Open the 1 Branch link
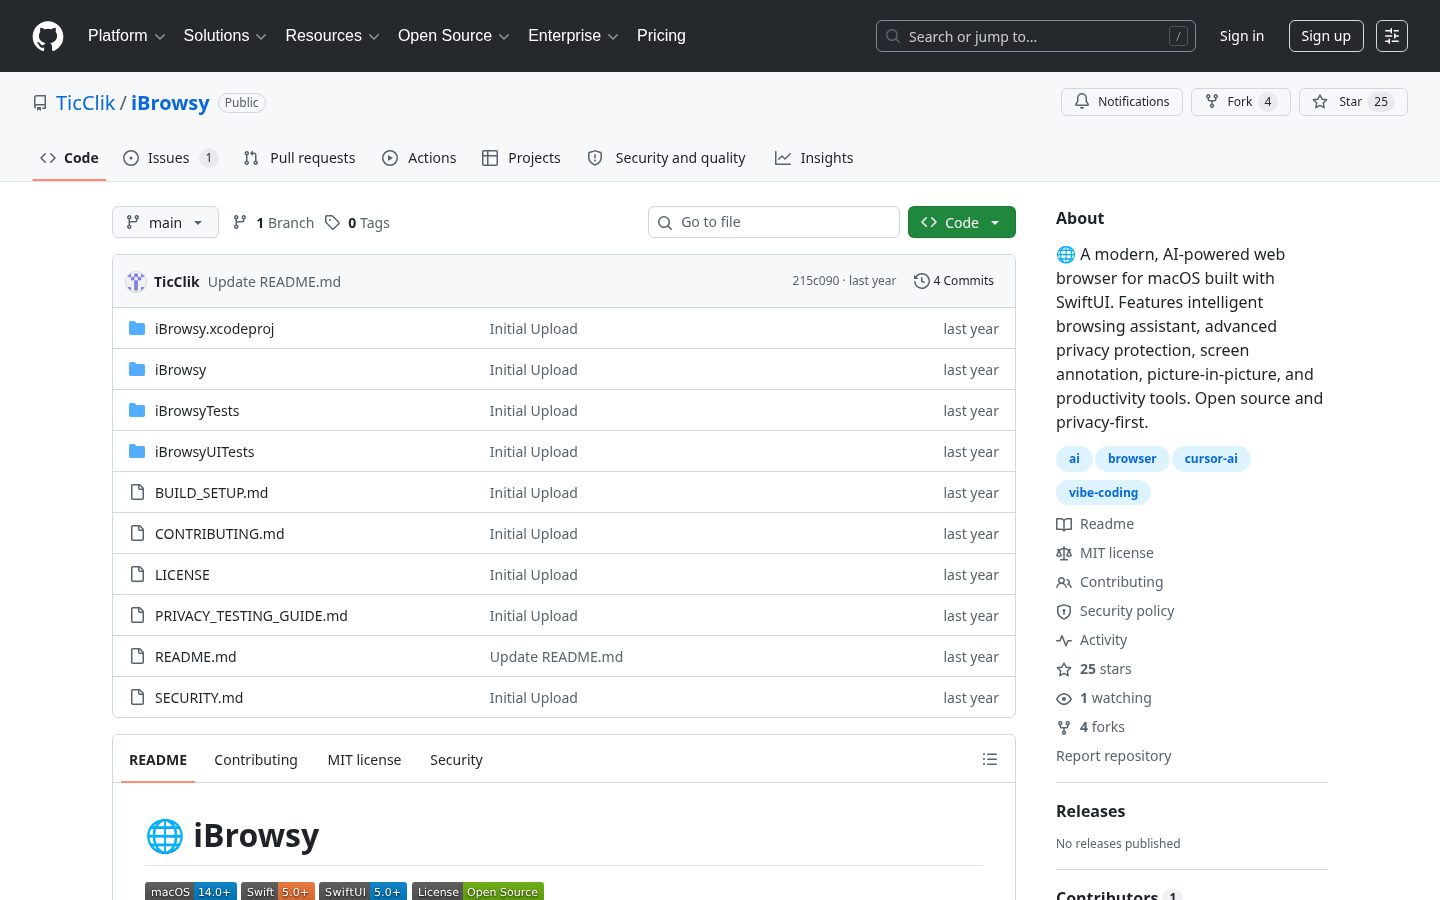The height and width of the screenshot is (900, 1440). pos(273,222)
